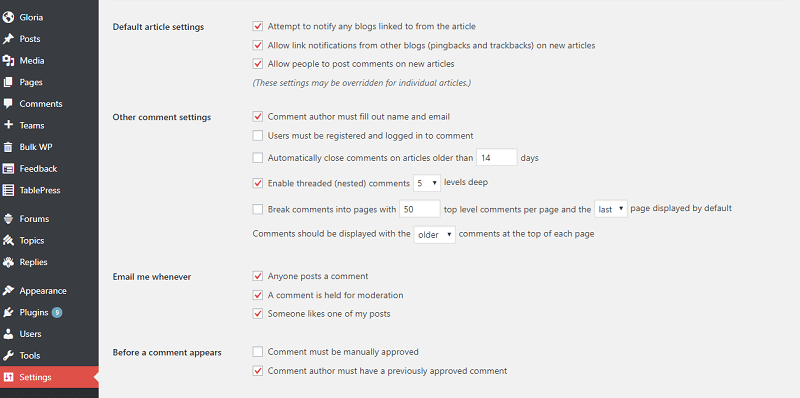Click the TablePress table icon

point(8,190)
